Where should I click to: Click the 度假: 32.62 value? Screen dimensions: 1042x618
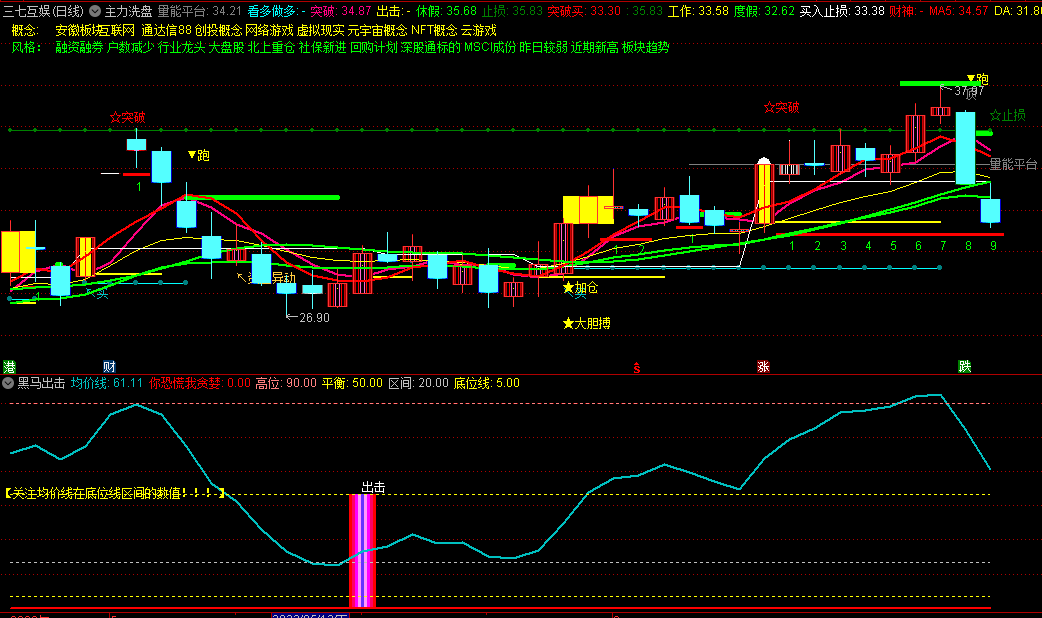764,11
